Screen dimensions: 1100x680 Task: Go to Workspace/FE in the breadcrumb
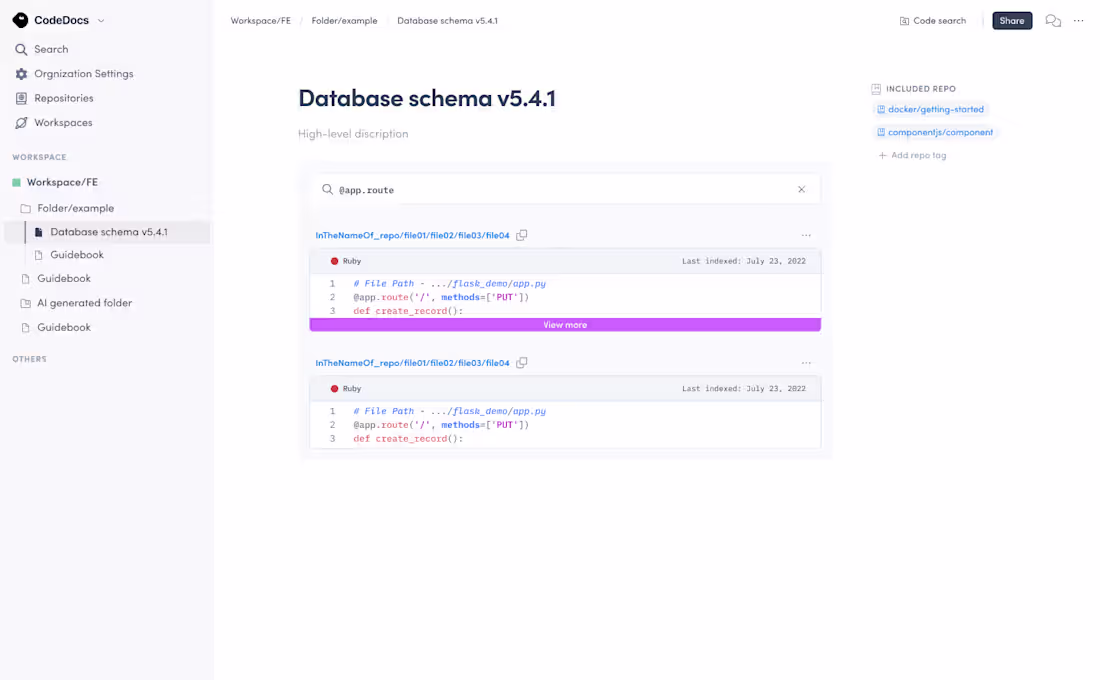coord(260,20)
